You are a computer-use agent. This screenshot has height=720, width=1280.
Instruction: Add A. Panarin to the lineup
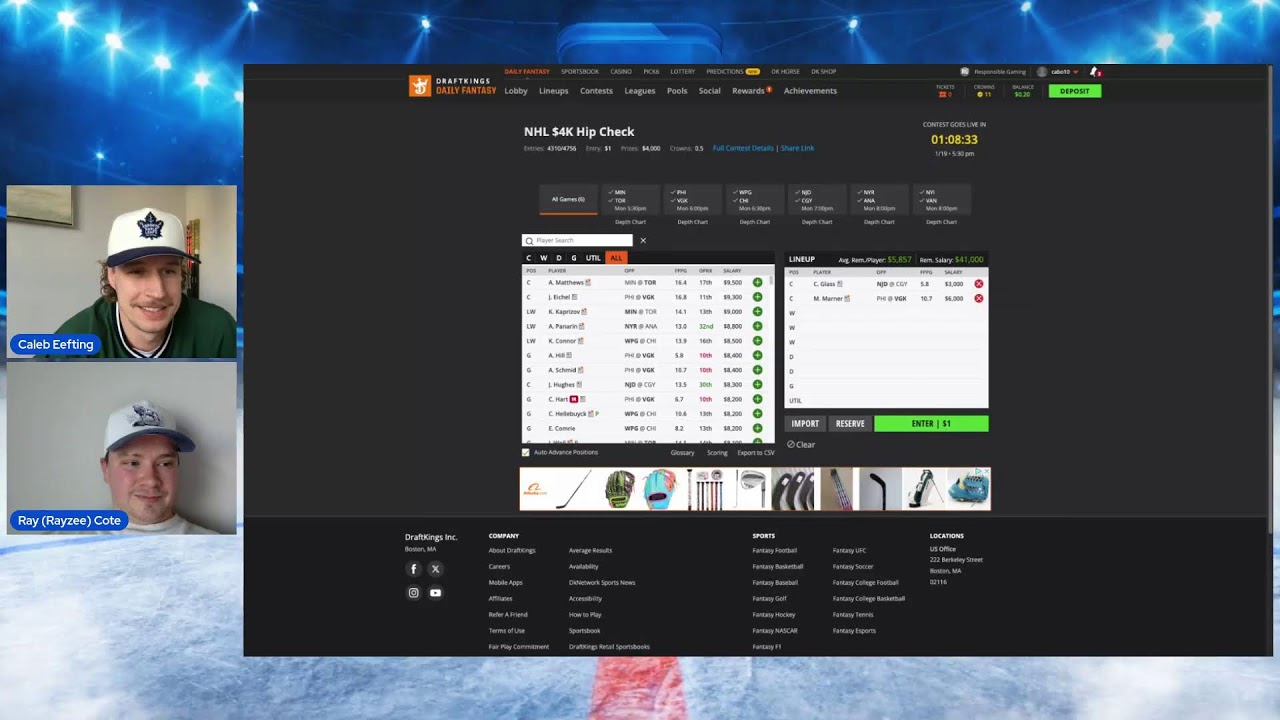(757, 326)
